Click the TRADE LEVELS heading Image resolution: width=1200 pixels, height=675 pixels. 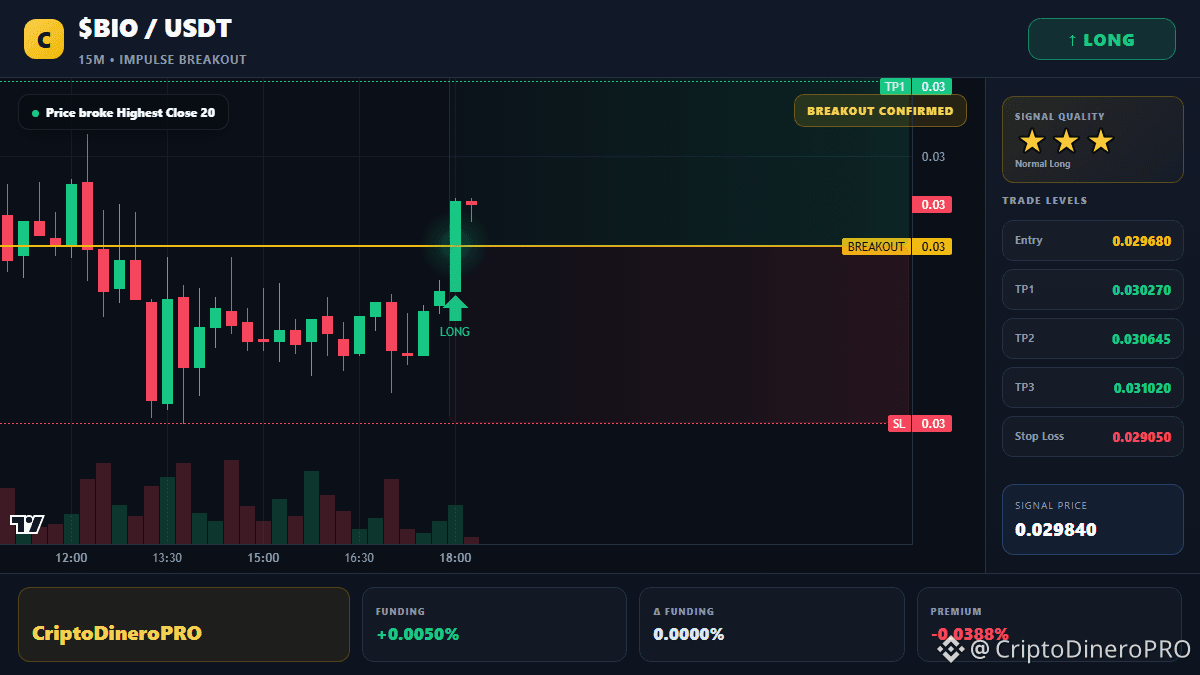point(1044,201)
